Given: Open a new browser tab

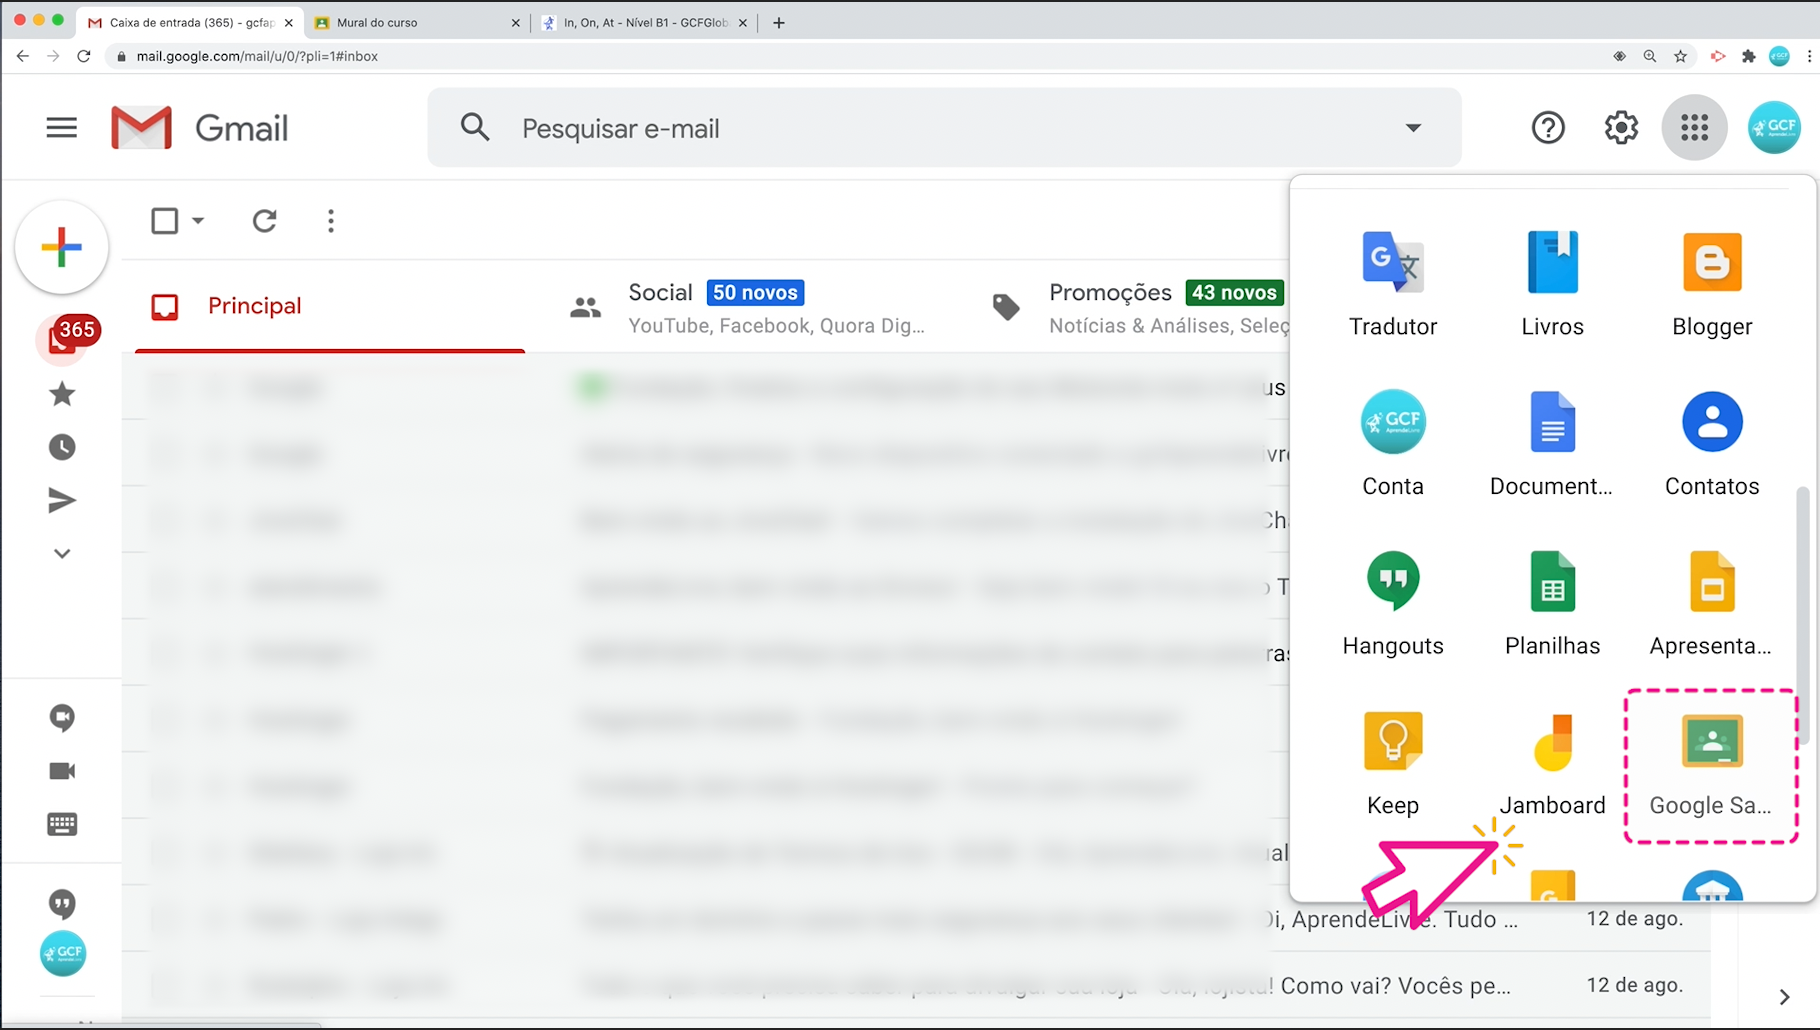Looking at the screenshot, I should click(x=779, y=22).
